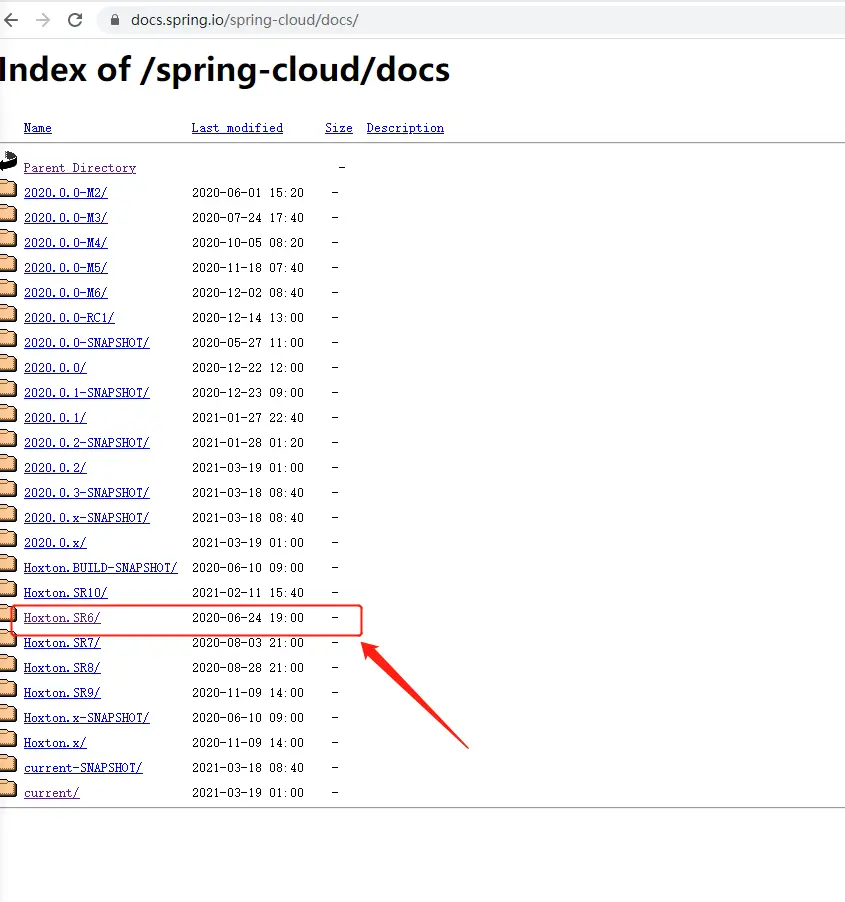Open the Parent Directory link
The height and width of the screenshot is (902, 845).
80,167
